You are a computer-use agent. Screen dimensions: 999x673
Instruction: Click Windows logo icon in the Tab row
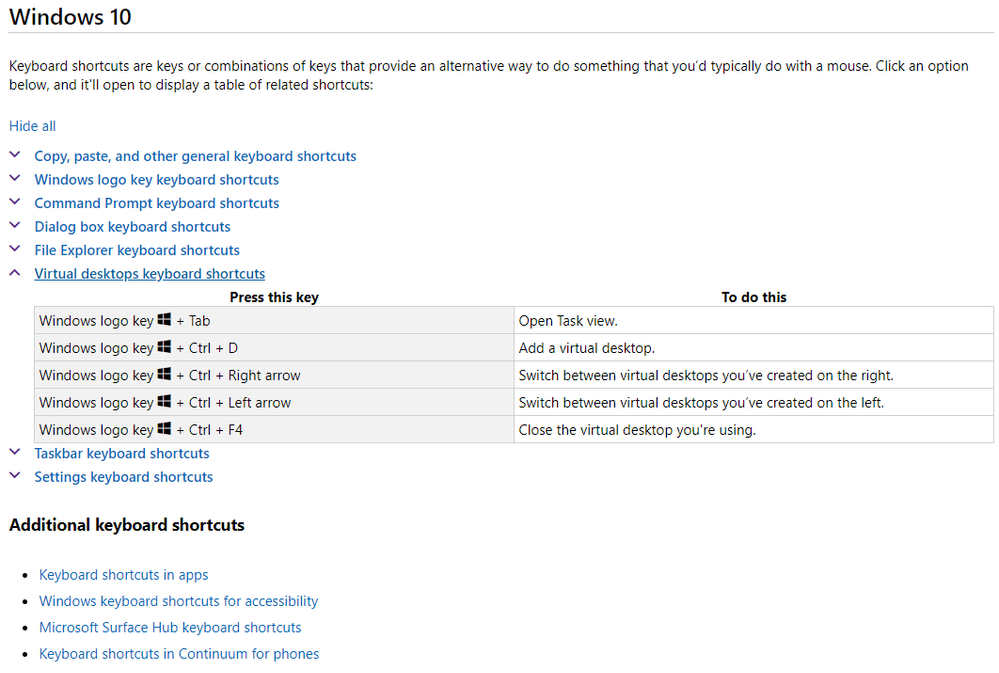click(164, 319)
